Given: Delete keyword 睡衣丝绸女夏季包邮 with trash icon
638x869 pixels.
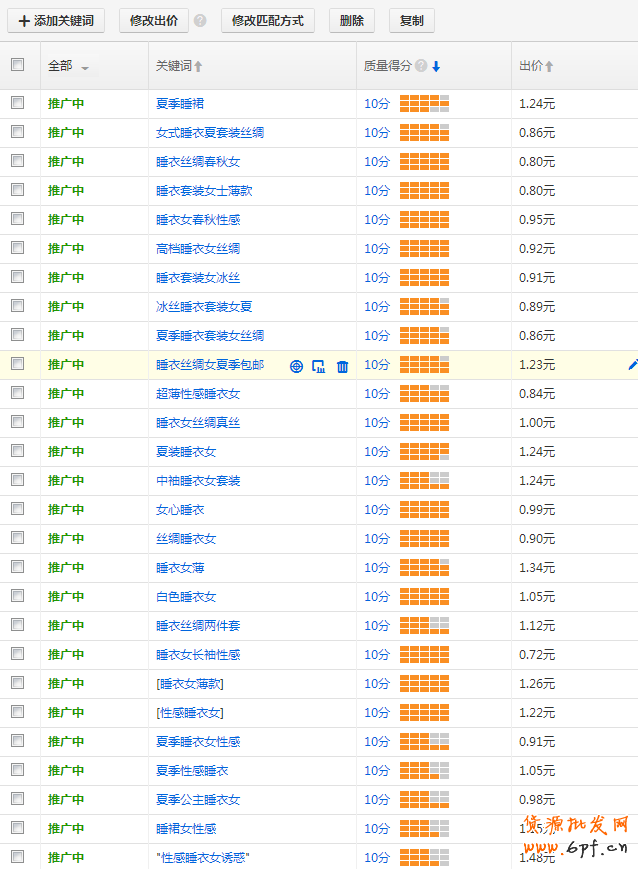Looking at the screenshot, I should point(342,366).
